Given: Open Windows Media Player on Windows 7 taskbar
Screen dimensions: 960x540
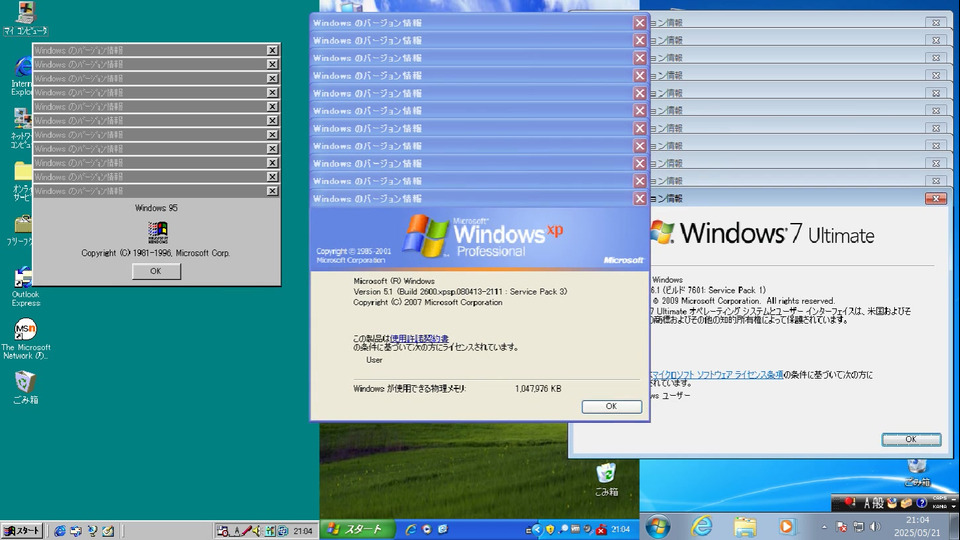Looking at the screenshot, I should tap(786, 527).
